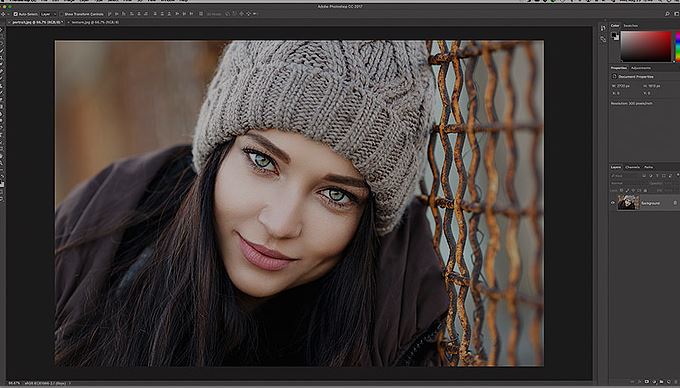Viewport: 680px width, 388px height.
Task: Click the search magnifier icon at top right
Action: [667, 14]
